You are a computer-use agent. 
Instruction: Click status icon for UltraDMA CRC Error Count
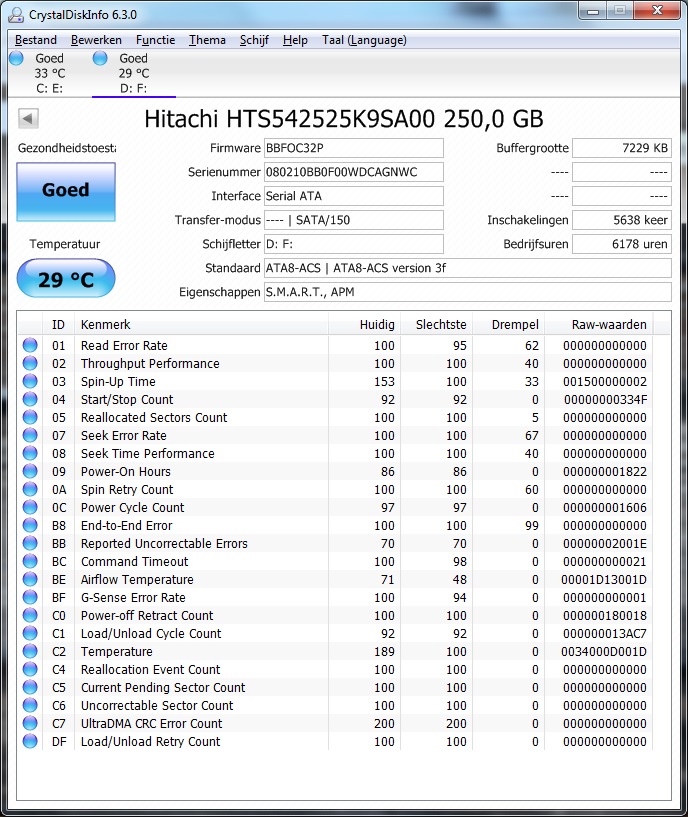(30, 723)
